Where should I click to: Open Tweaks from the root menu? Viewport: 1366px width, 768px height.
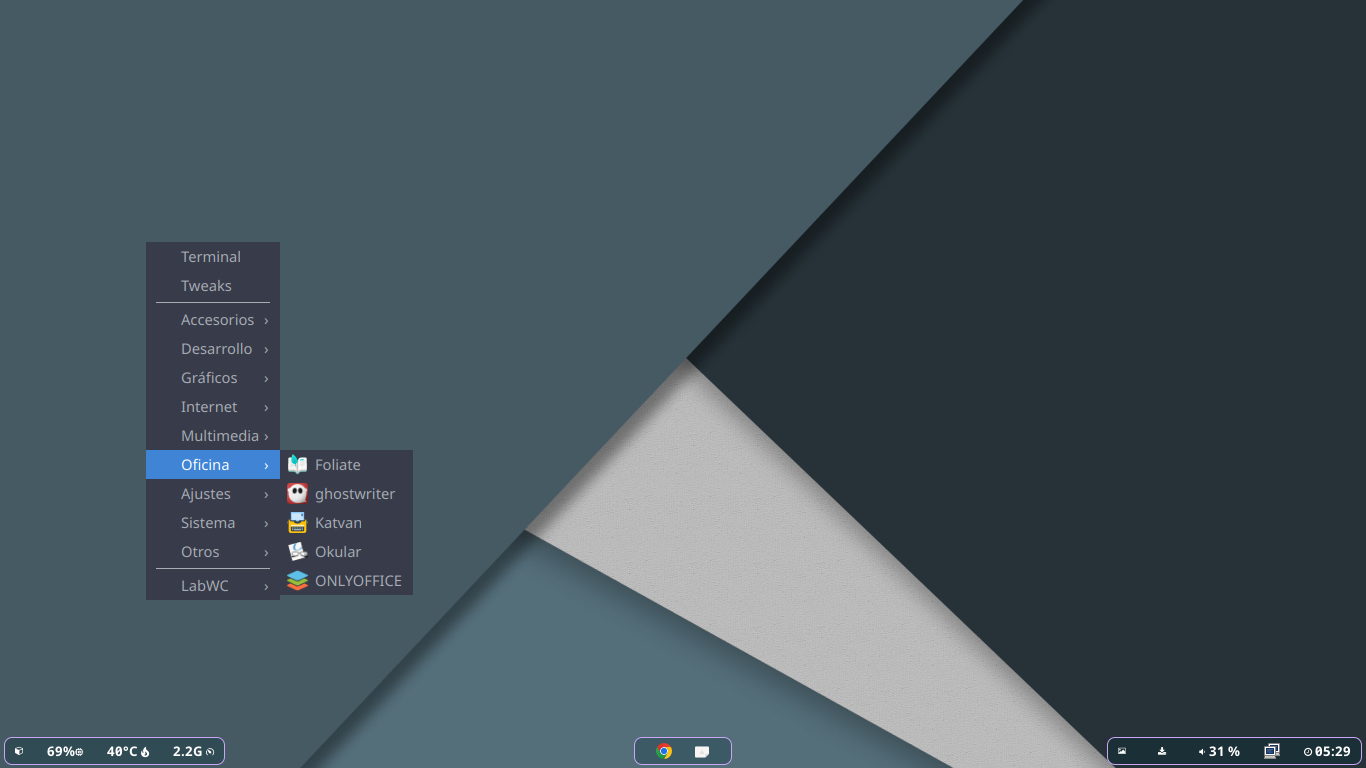point(213,286)
